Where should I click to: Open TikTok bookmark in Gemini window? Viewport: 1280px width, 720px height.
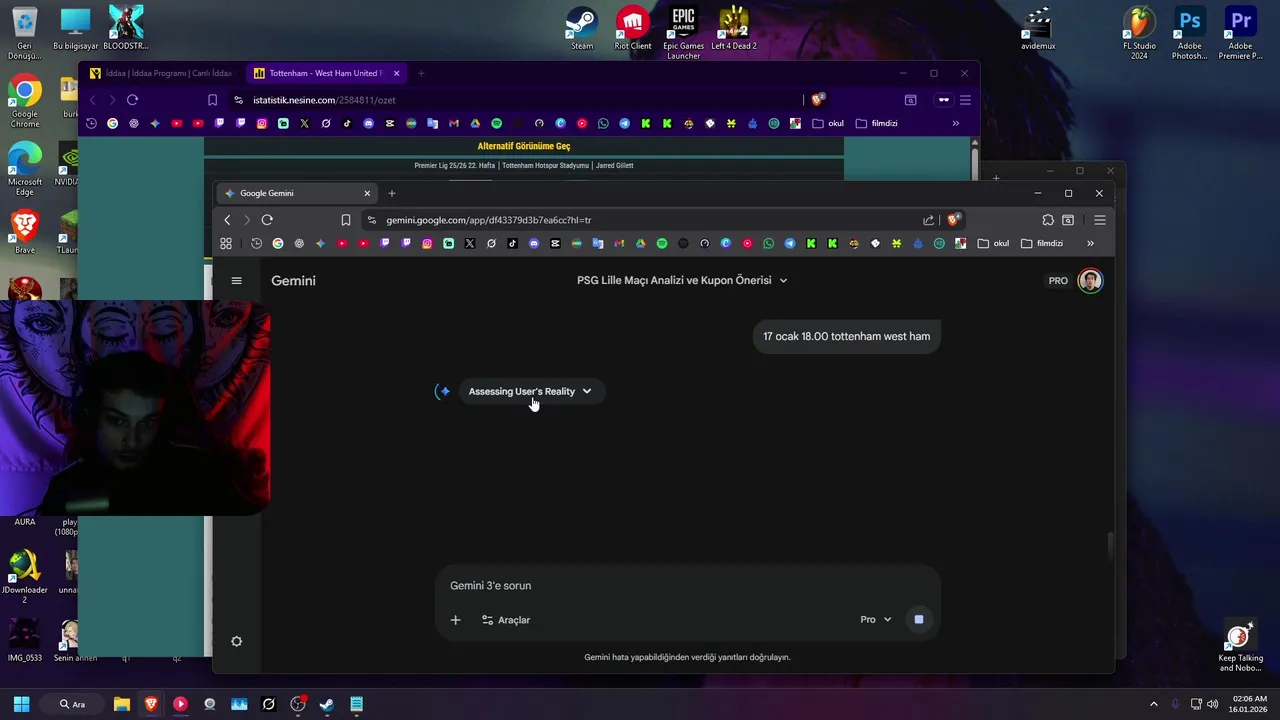(512, 243)
